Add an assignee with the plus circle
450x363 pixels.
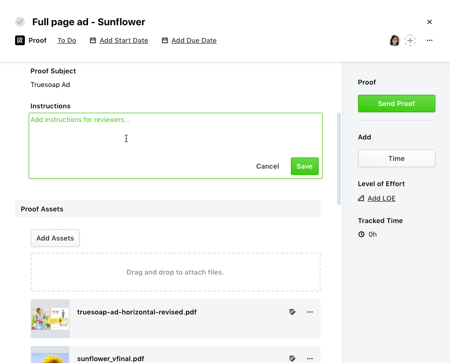click(x=410, y=40)
